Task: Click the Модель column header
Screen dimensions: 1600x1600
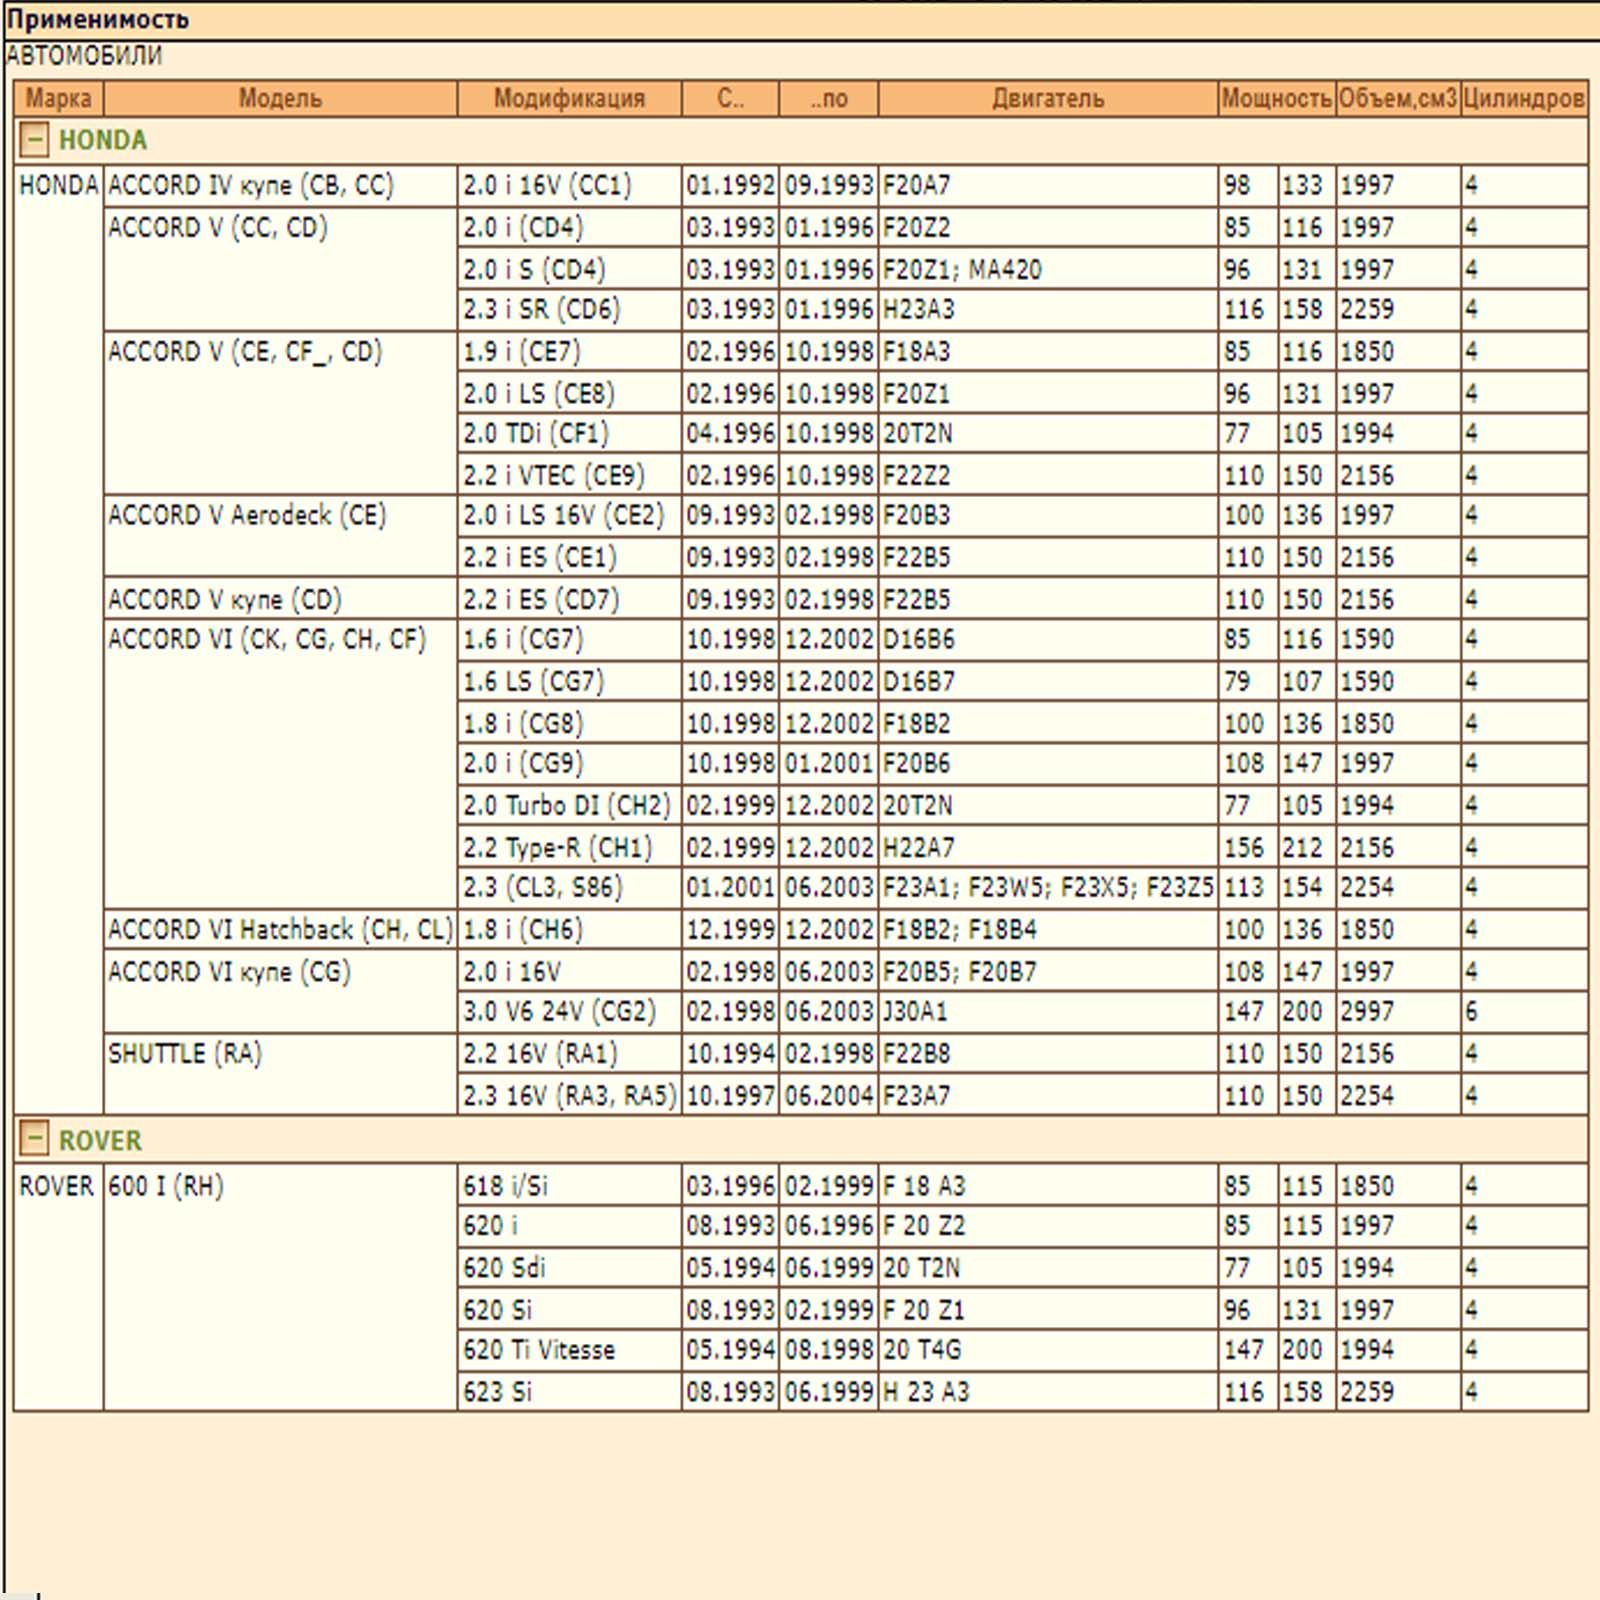Action: click(280, 98)
